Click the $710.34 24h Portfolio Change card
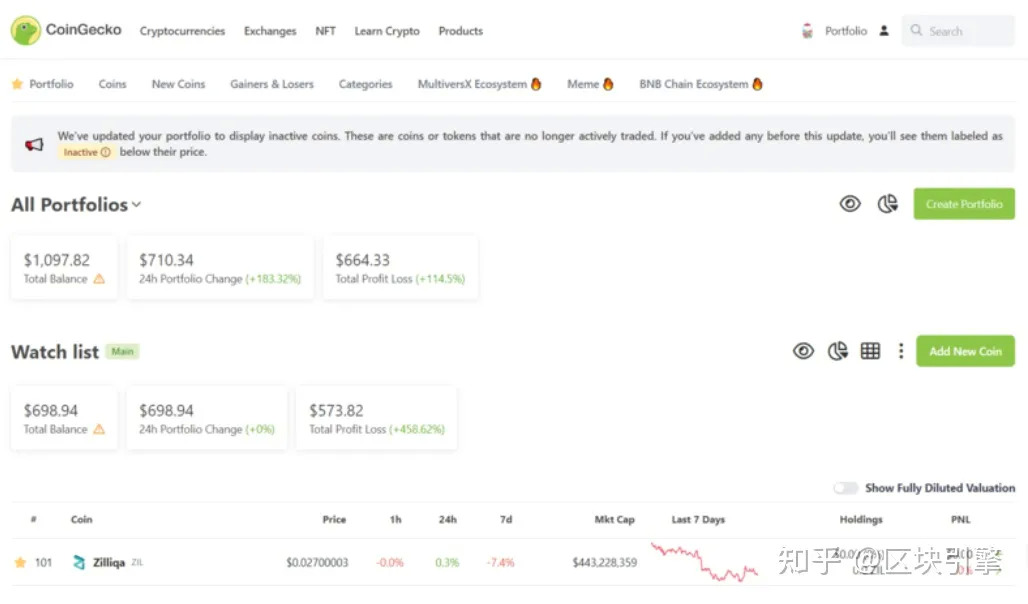The width and height of the screenshot is (1028, 604). click(x=220, y=268)
